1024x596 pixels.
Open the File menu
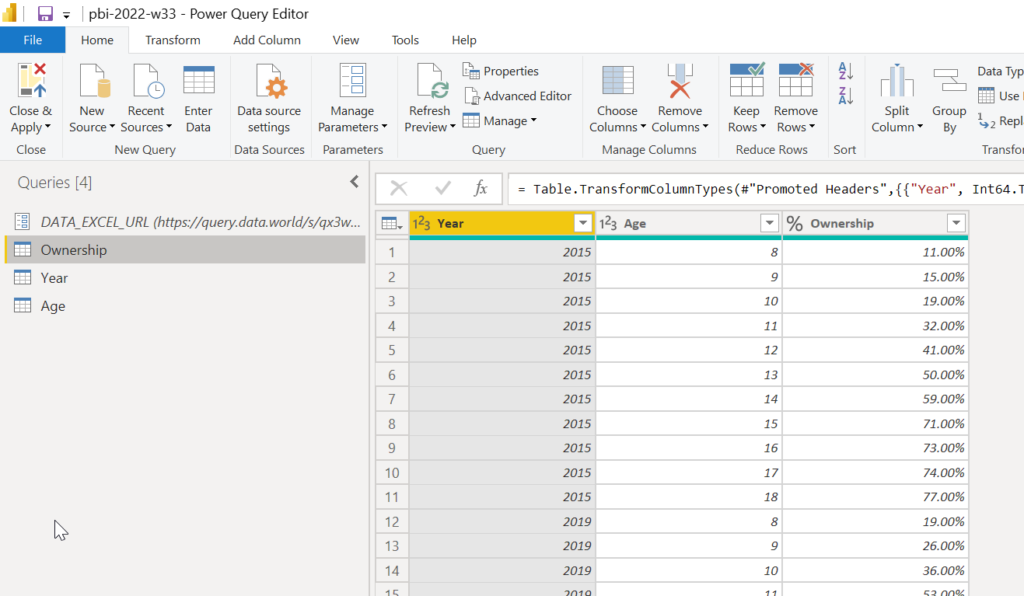pyautogui.click(x=32, y=40)
